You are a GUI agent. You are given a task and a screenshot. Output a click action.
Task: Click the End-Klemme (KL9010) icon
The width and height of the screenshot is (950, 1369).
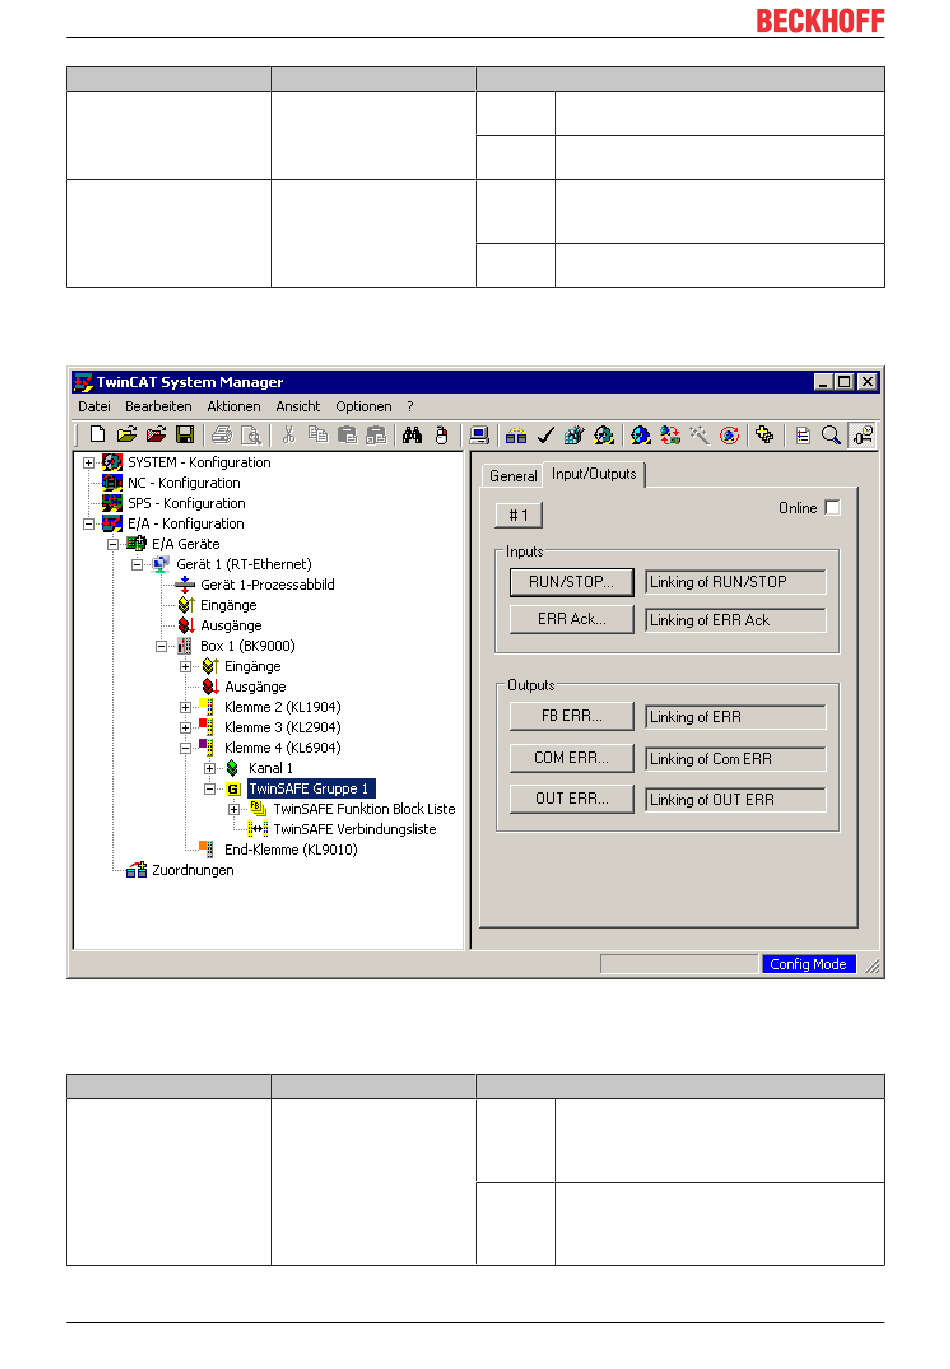pos(205,849)
